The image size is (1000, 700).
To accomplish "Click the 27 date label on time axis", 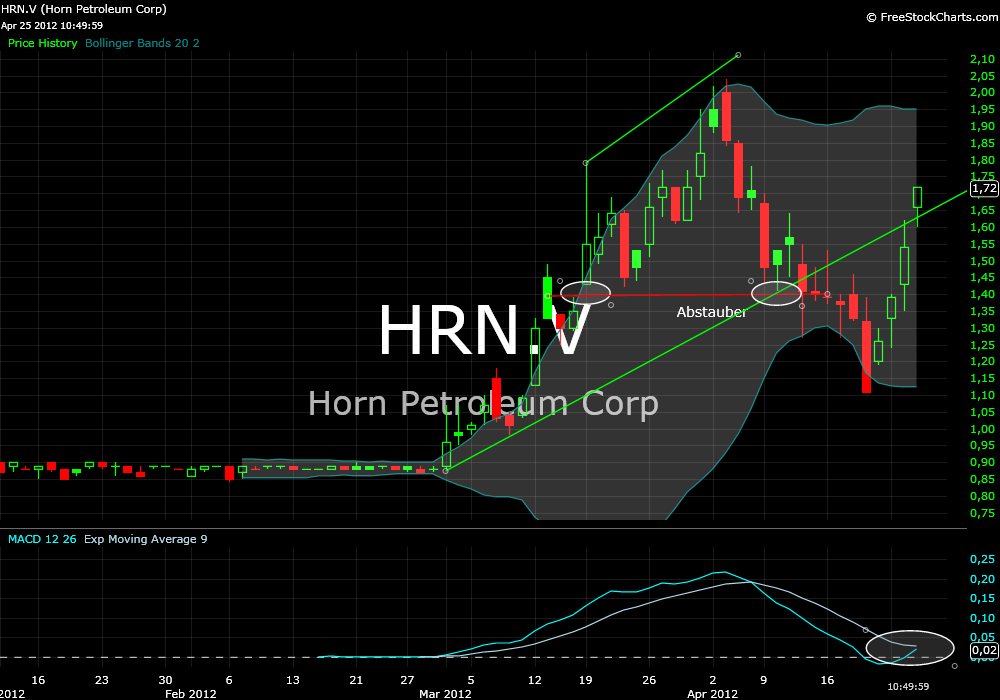I will 407,680.
